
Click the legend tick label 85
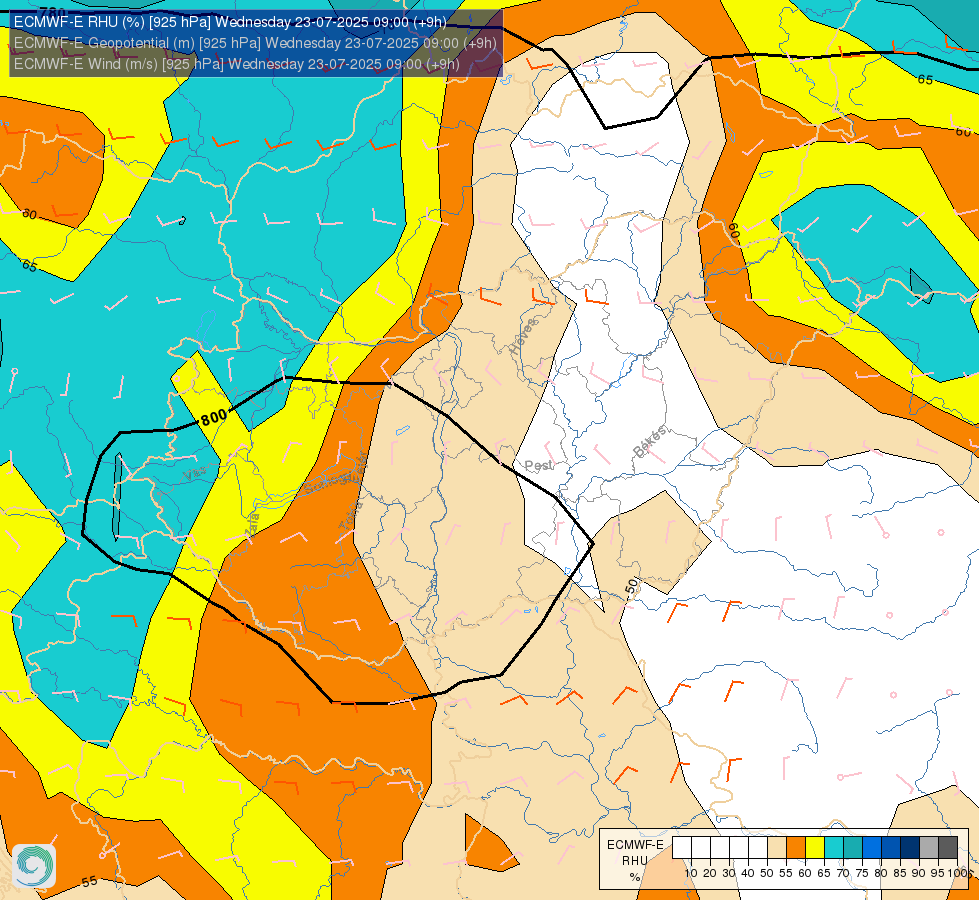click(900, 874)
